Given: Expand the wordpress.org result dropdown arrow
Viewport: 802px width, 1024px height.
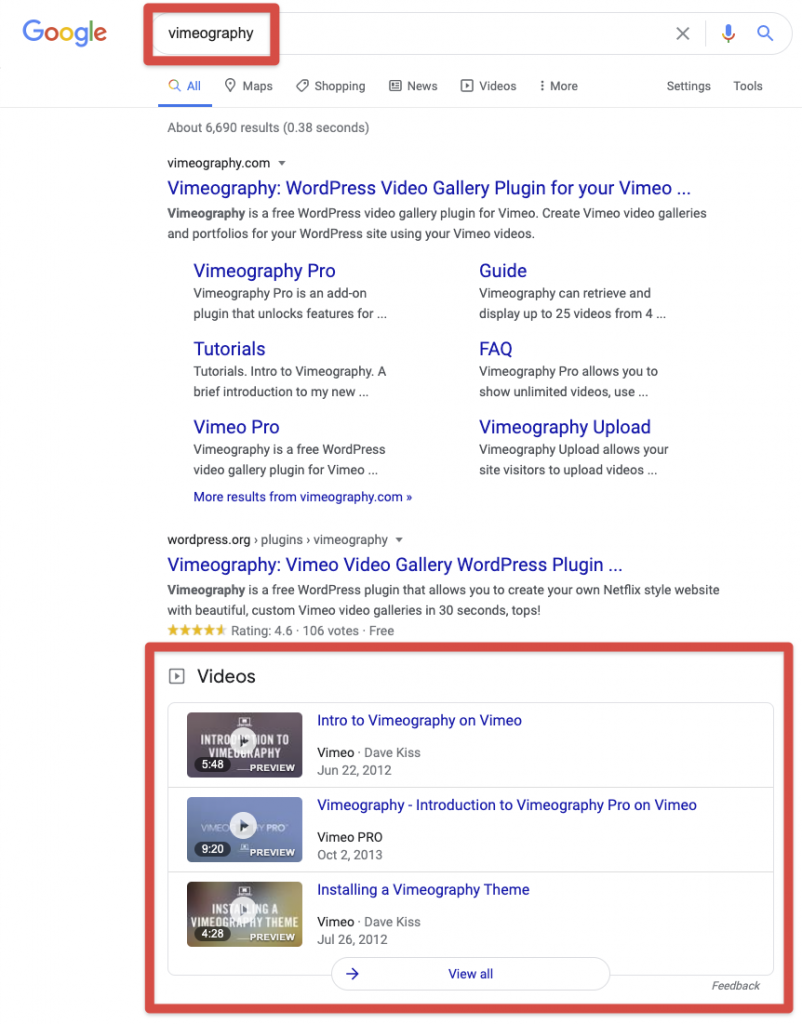Looking at the screenshot, I should point(399,539).
